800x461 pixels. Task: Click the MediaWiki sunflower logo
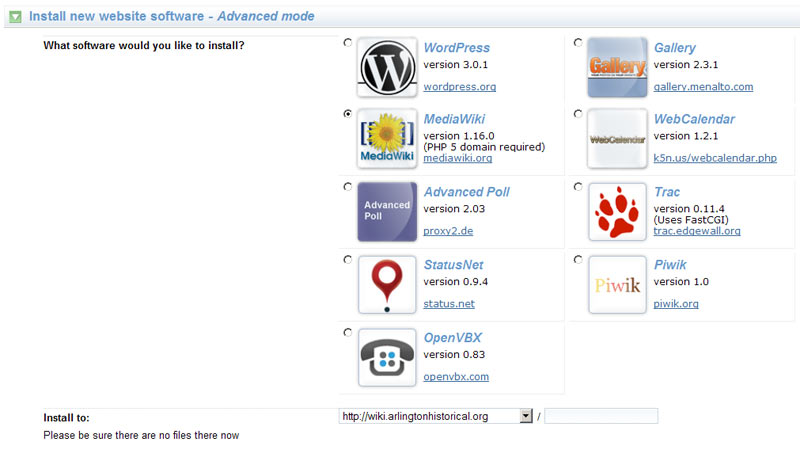tap(387, 138)
